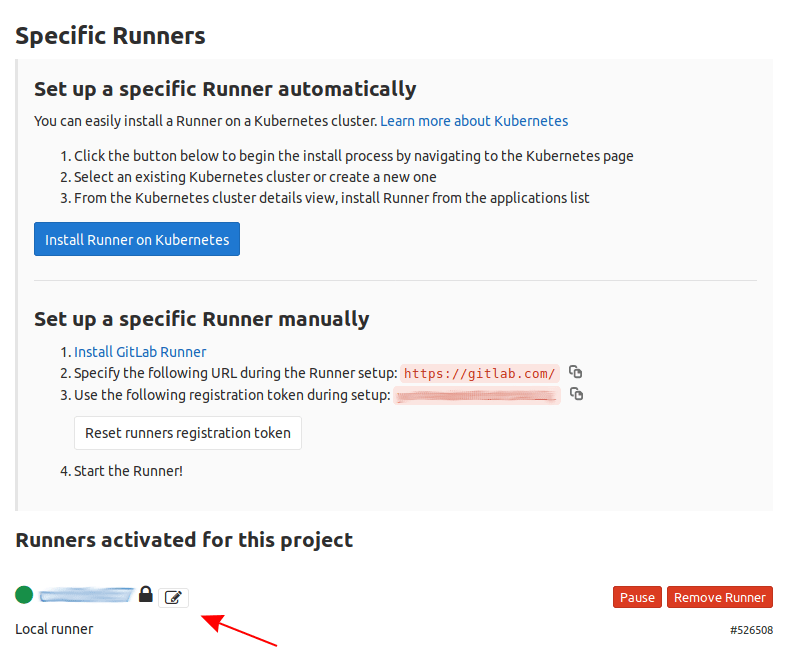Open Learn more about Kubernetes link
791x668 pixels.
pos(474,121)
